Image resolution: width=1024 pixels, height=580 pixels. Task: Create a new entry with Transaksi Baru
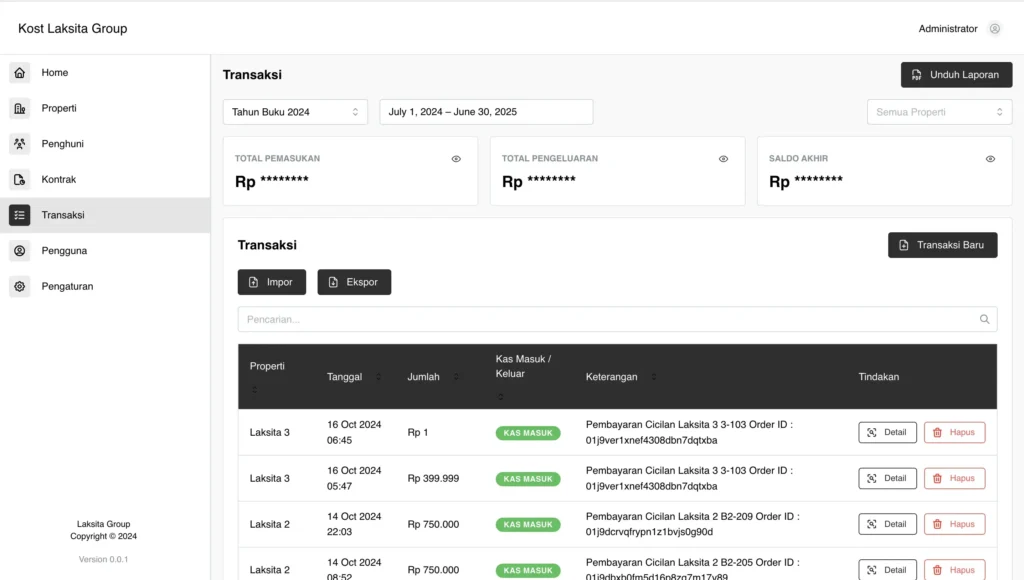point(942,245)
